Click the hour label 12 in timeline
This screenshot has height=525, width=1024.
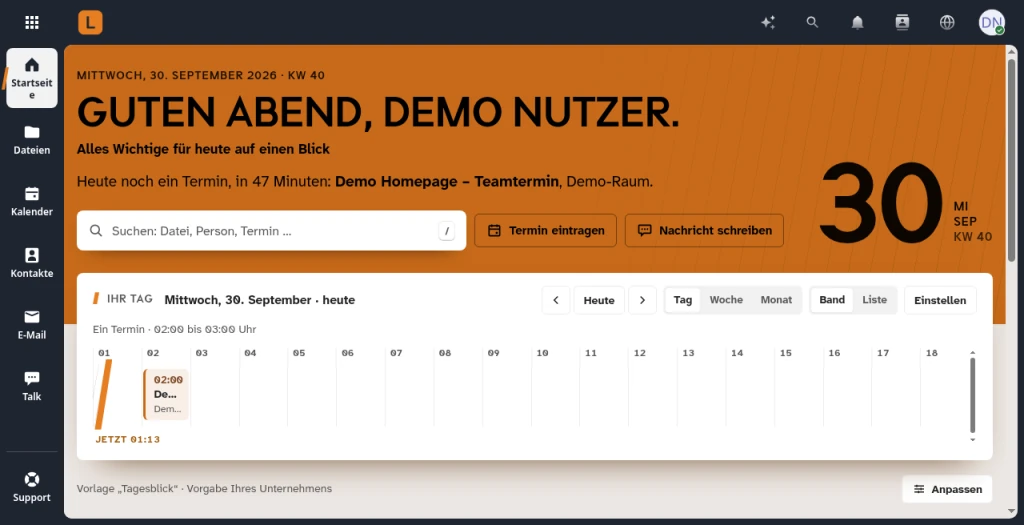click(x=639, y=353)
